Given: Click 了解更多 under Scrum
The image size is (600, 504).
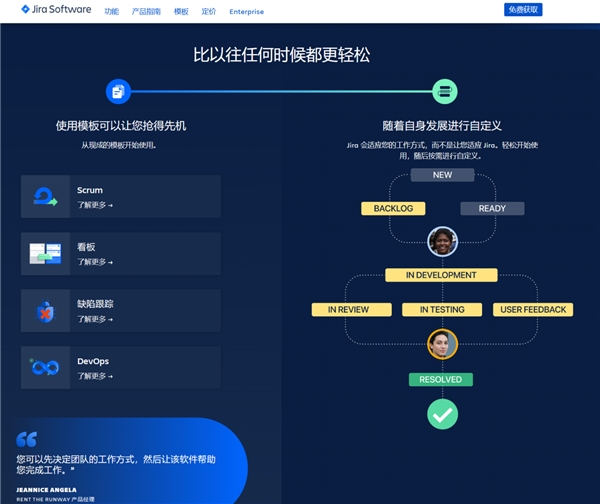Looking at the screenshot, I should click(95, 205).
